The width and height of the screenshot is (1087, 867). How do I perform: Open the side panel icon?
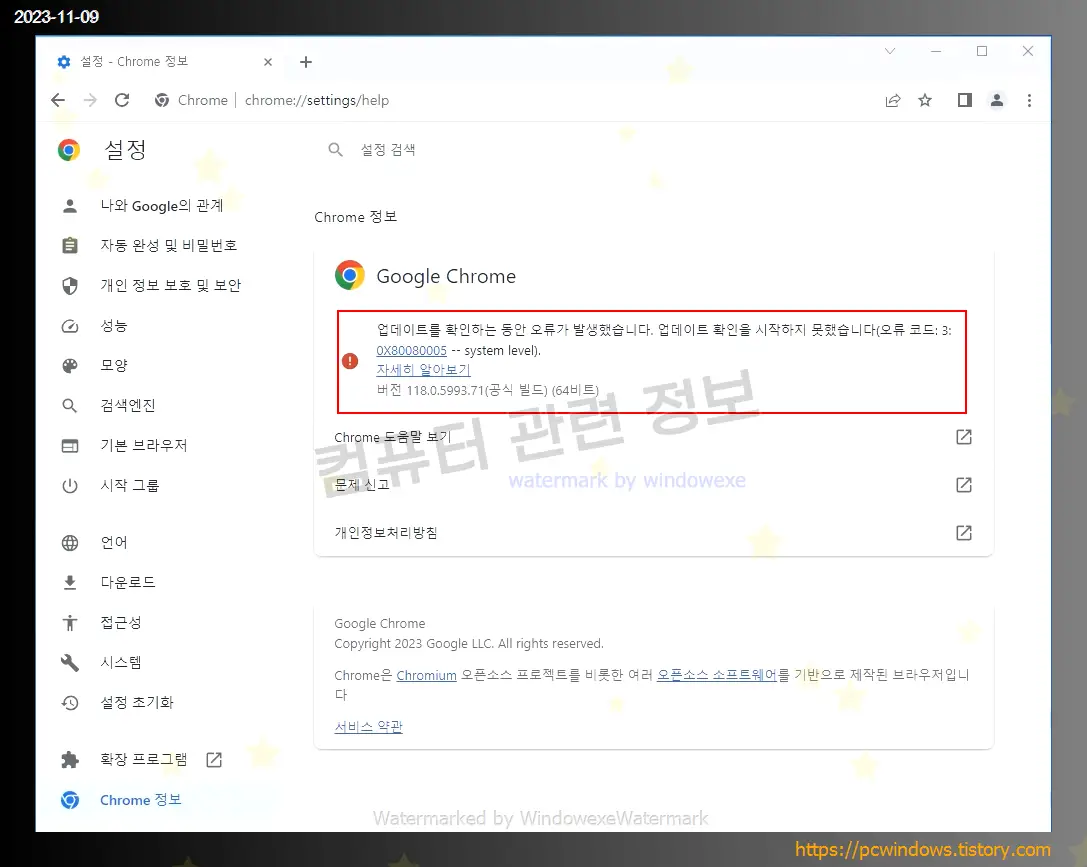pos(964,100)
